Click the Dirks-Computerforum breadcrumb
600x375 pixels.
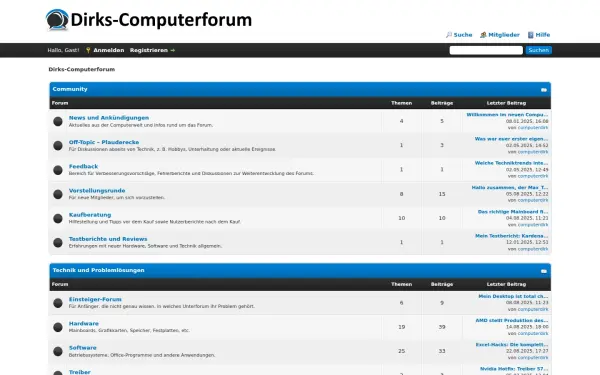pos(82,69)
